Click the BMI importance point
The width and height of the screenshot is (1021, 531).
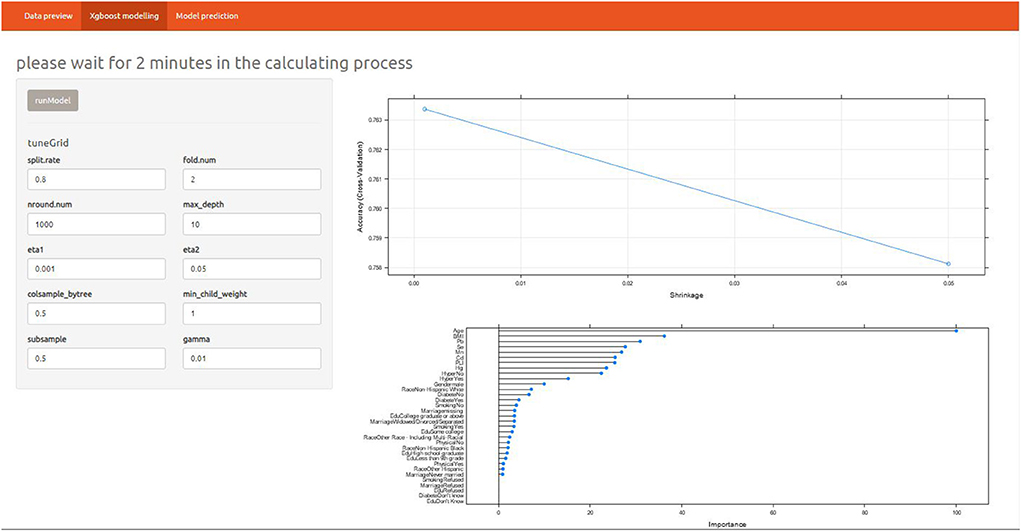(x=664, y=336)
